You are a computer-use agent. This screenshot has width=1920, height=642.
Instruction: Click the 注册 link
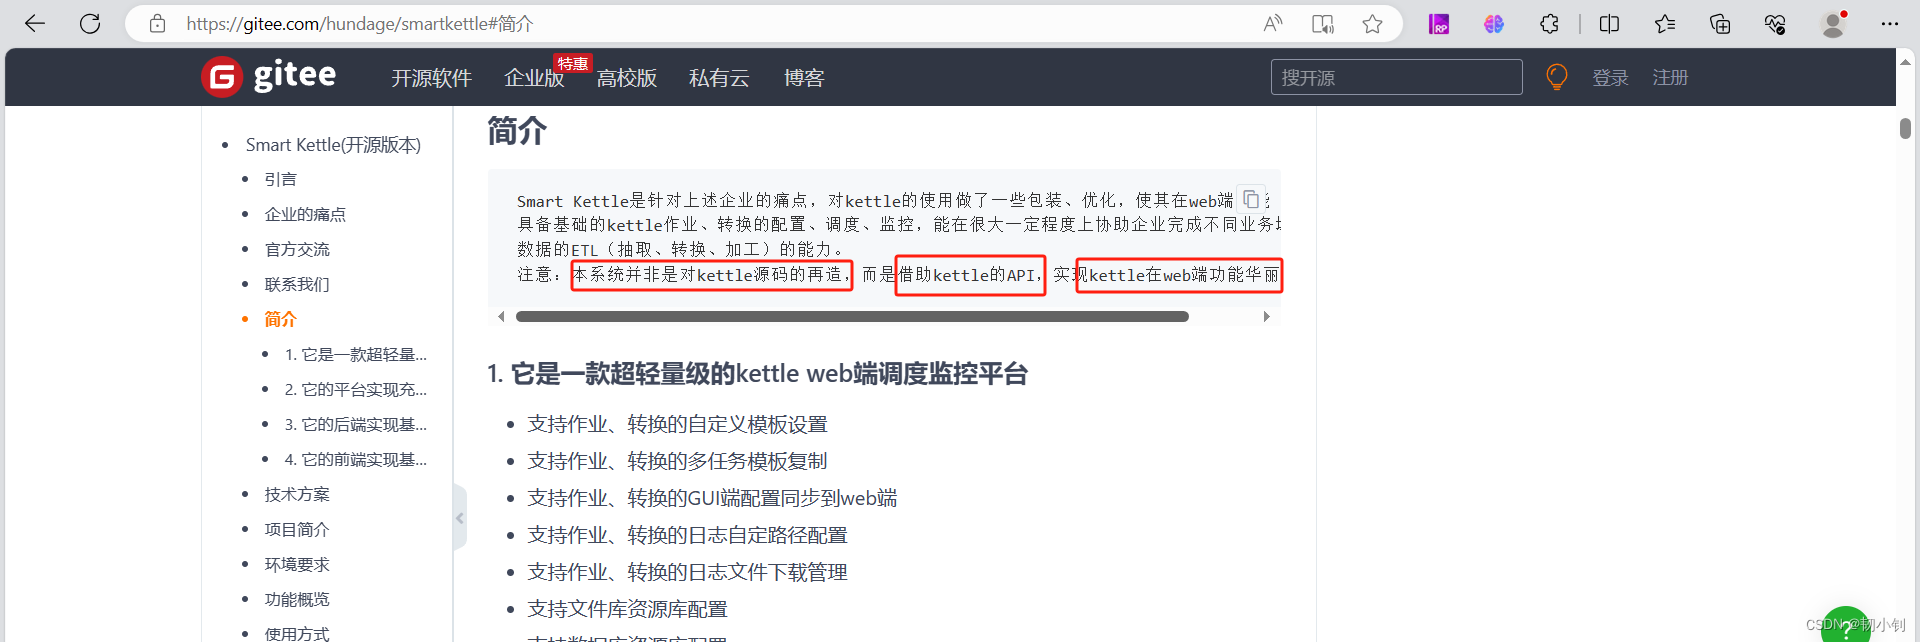pyautogui.click(x=1670, y=77)
